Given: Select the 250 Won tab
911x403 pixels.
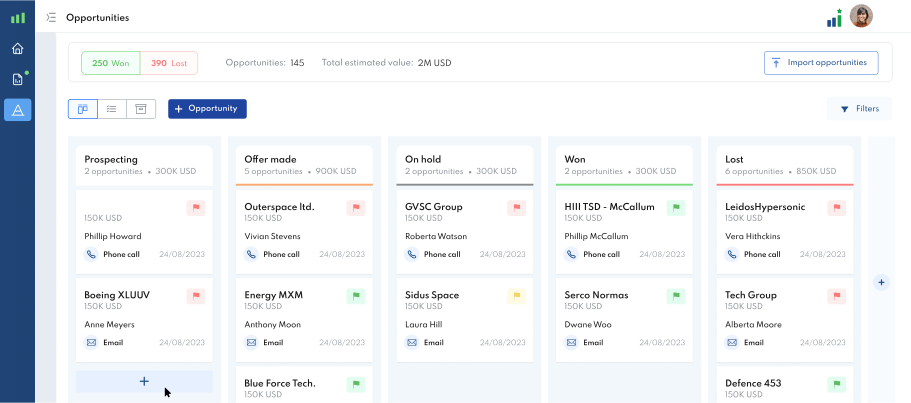Looking at the screenshot, I should (x=111, y=63).
